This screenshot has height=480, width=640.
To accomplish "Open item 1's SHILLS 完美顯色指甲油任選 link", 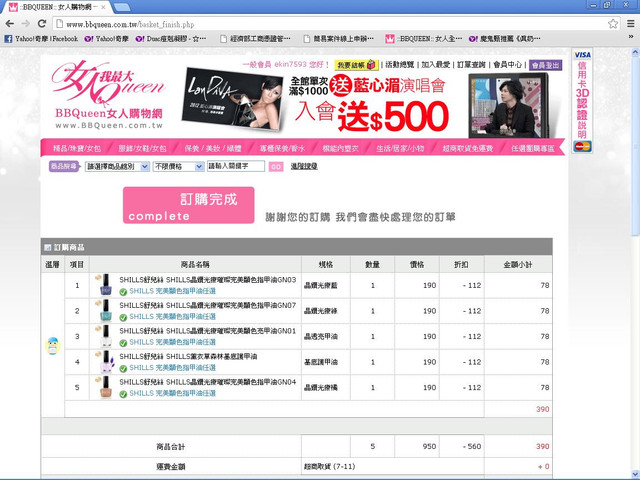I will pos(172,291).
